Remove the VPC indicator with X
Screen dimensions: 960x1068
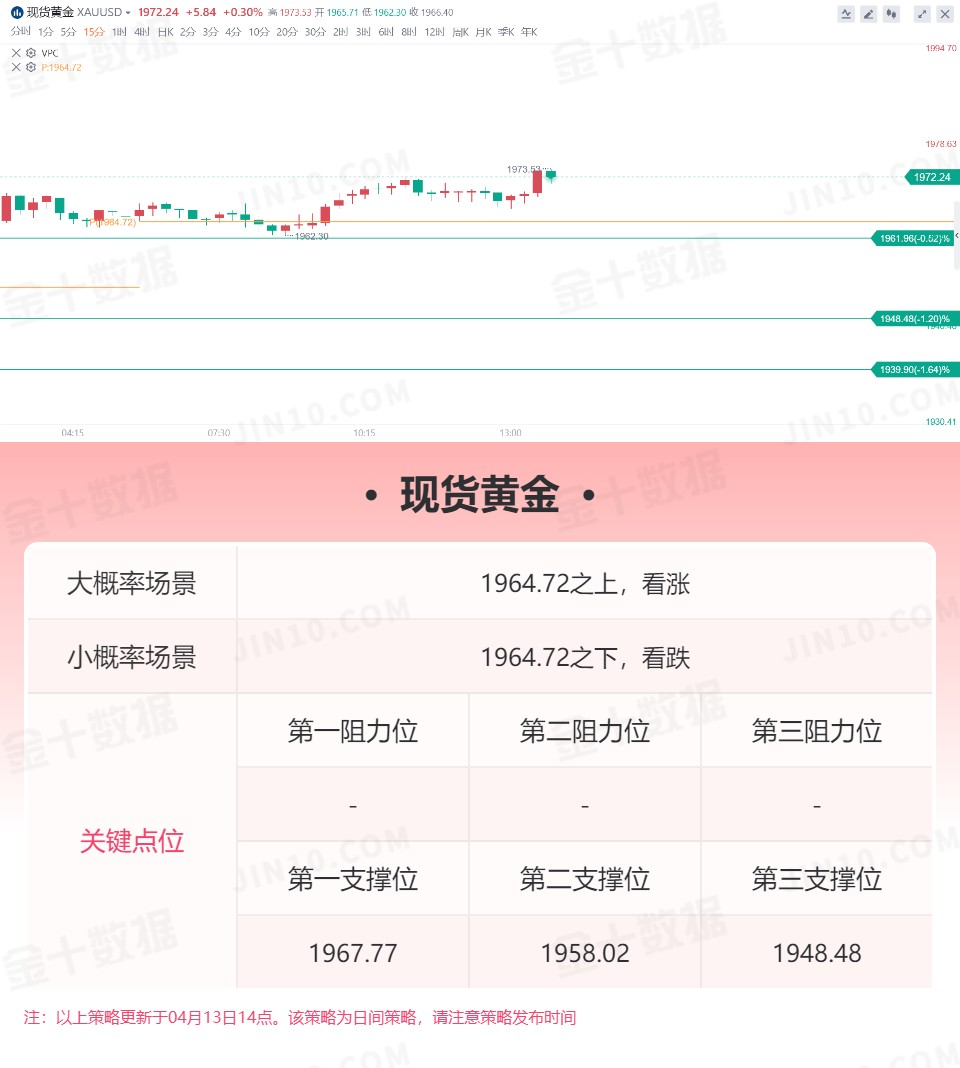click(16, 53)
